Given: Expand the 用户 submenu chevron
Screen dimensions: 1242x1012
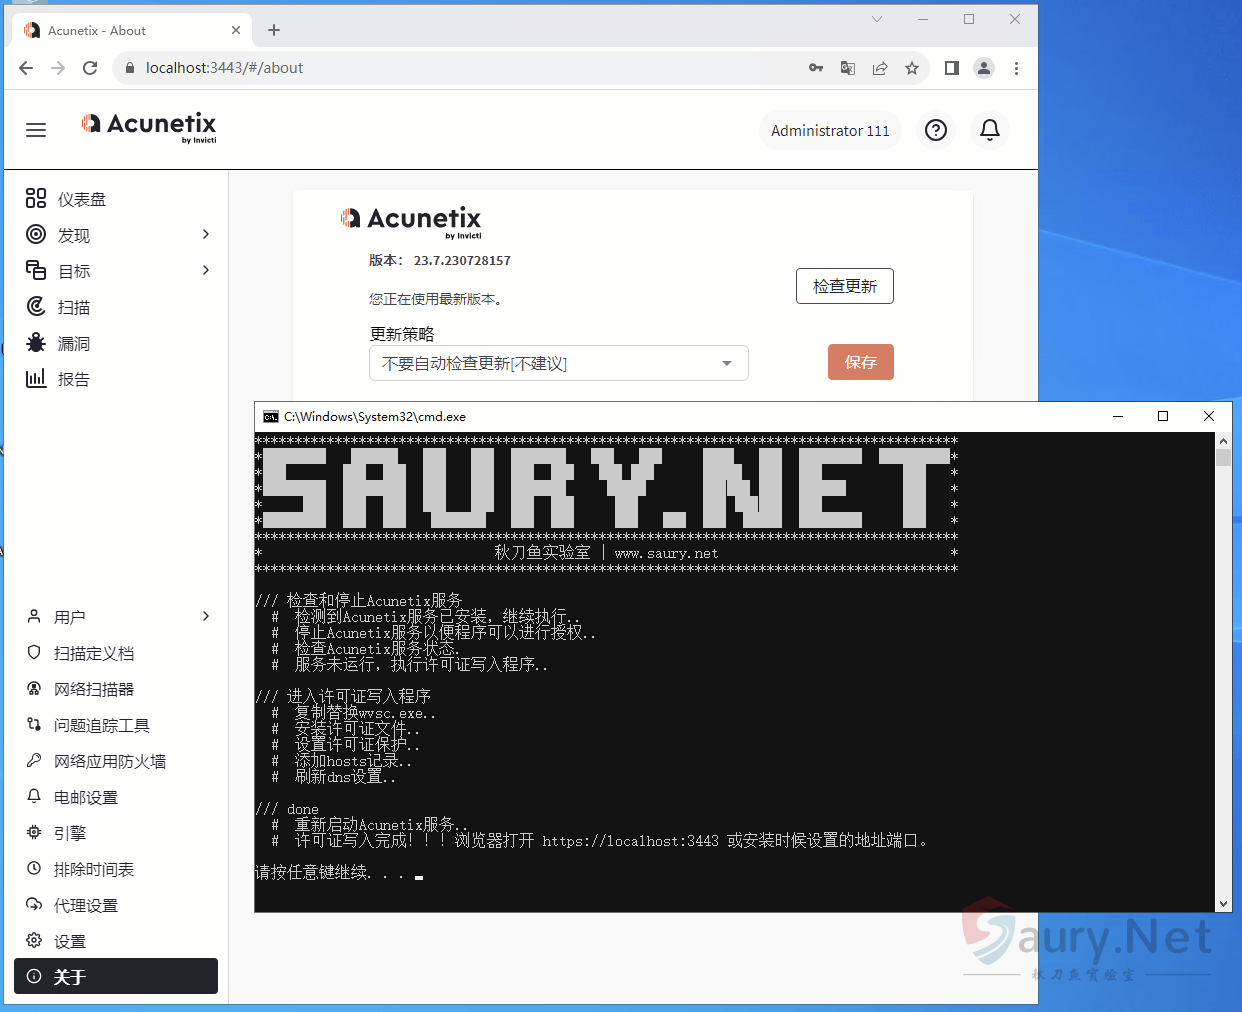Looking at the screenshot, I should click(x=206, y=616).
